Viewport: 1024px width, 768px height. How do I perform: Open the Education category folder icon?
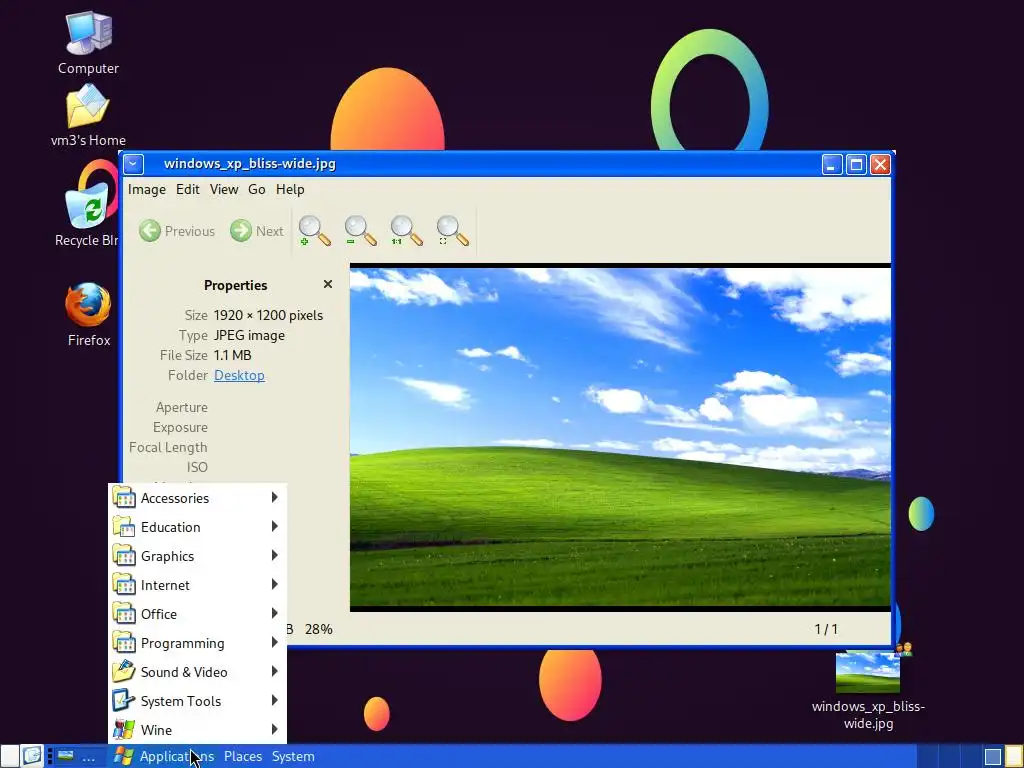[x=123, y=526]
